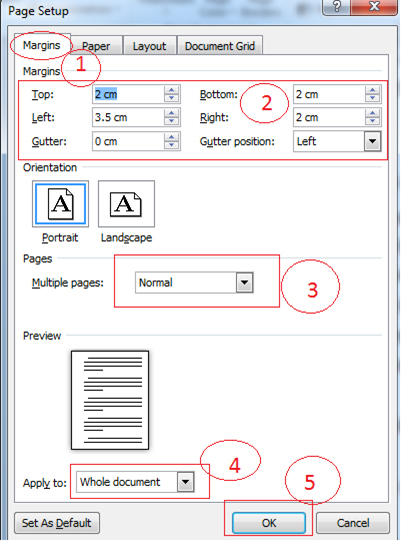The width and height of the screenshot is (401, 545).
Task: Select the Portrait orientation icon
Action: click(60, 204)
